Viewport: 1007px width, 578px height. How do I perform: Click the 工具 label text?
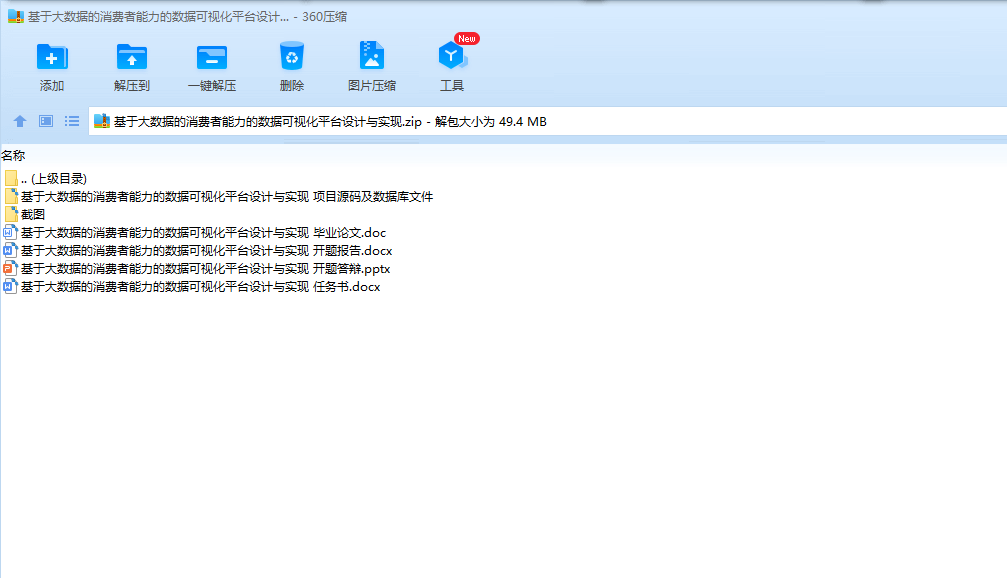tap(452, 85)
